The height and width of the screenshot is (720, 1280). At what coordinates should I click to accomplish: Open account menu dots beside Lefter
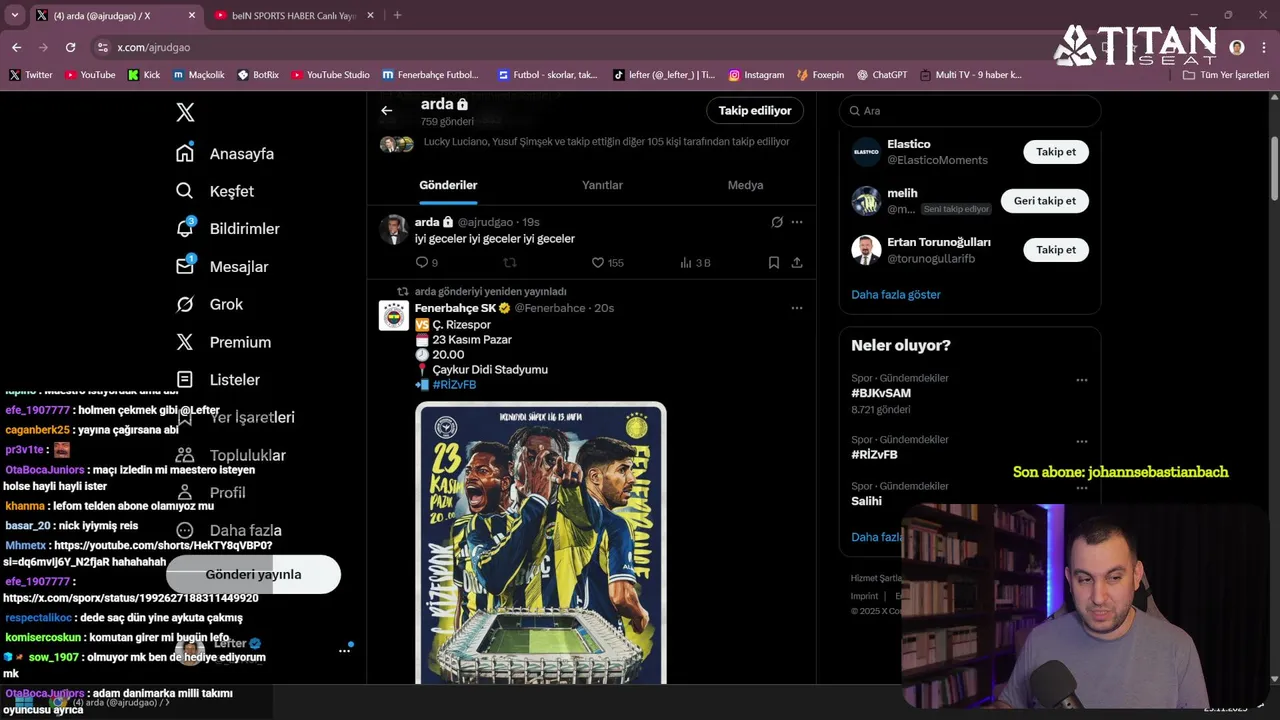click(x=345, y=650)
